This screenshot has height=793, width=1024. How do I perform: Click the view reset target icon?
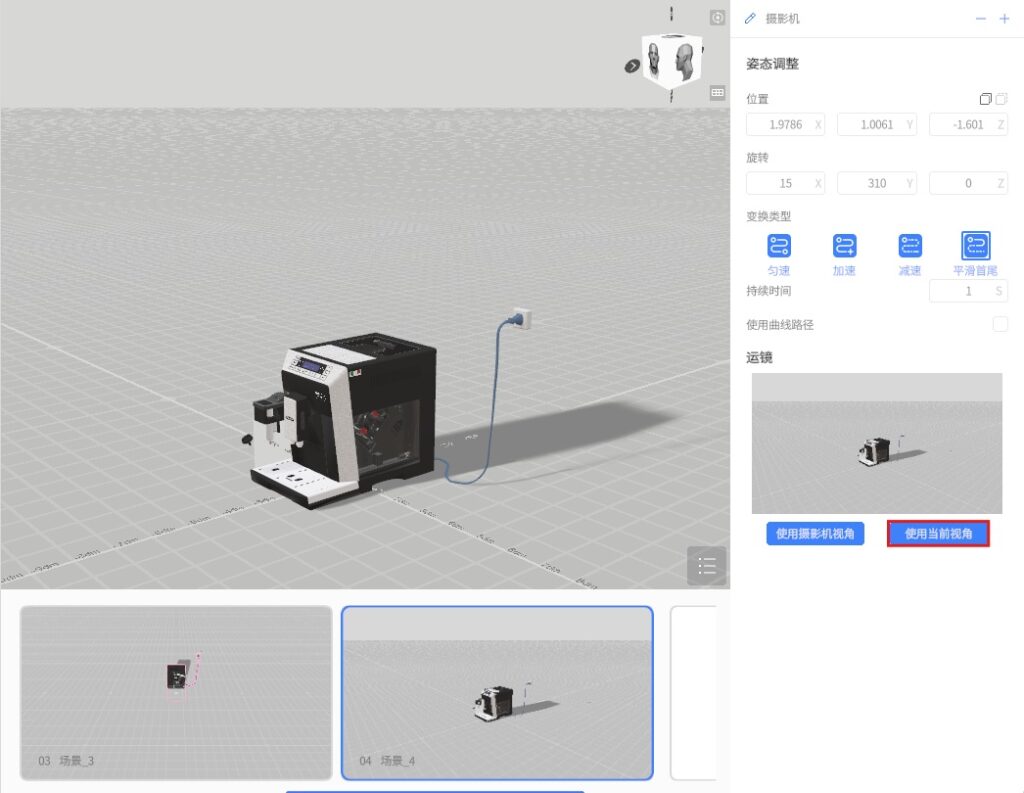(x=717, y=18)
